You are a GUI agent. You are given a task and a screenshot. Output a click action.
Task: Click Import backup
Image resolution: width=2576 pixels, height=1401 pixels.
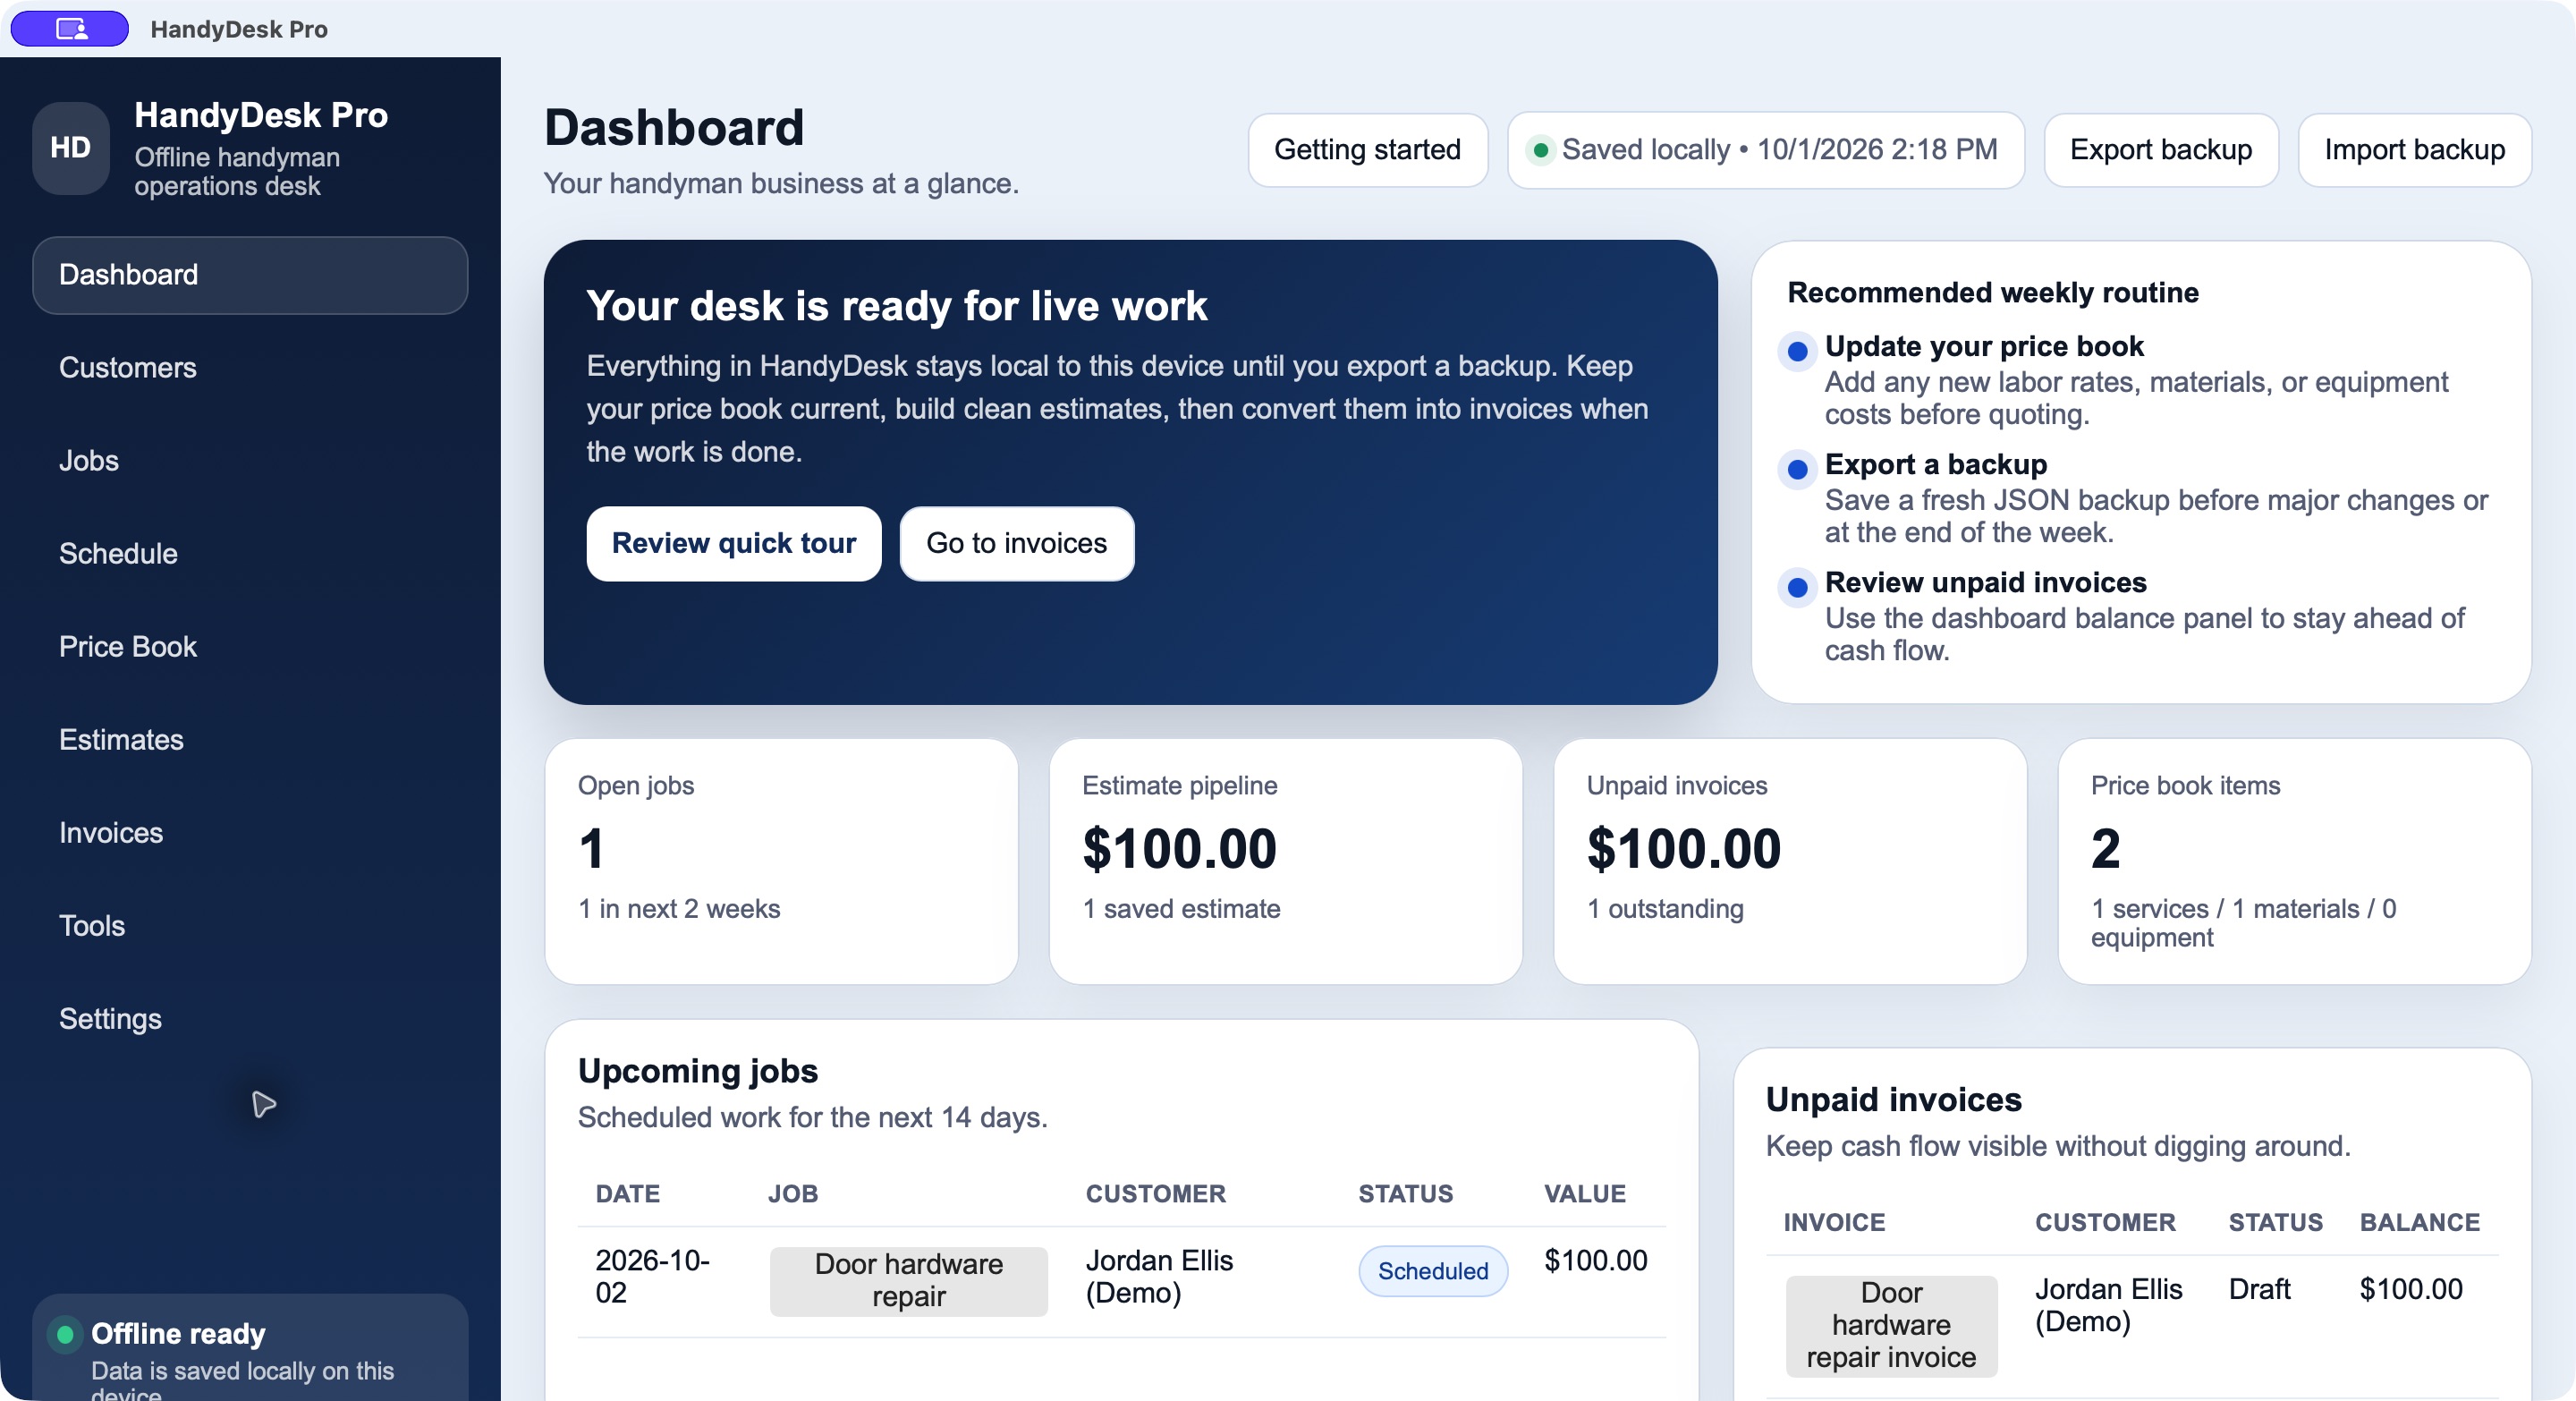pyautogui.click(x=2414, y=150)
